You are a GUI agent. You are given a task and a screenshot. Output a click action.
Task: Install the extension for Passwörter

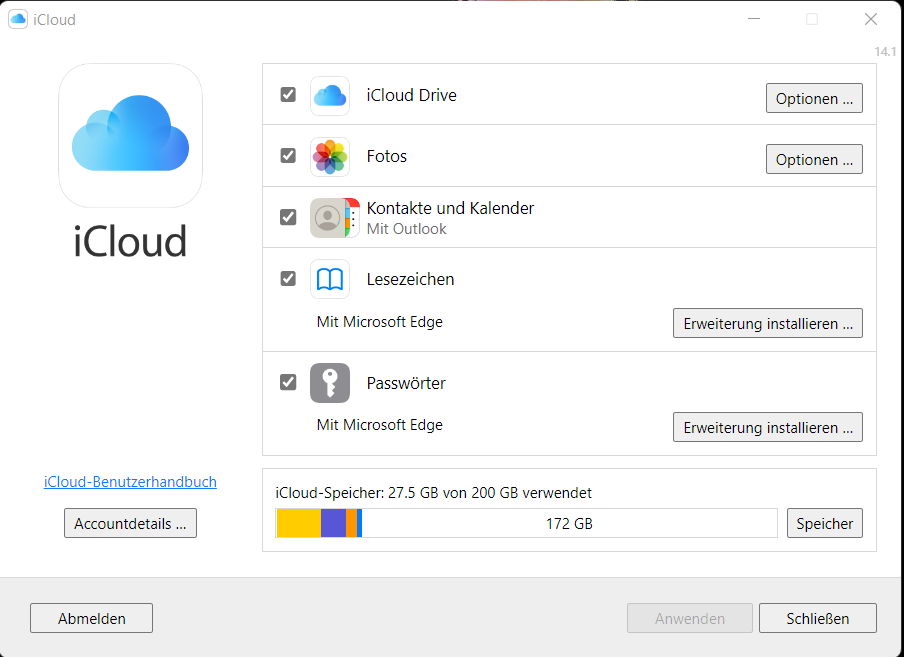768,427
